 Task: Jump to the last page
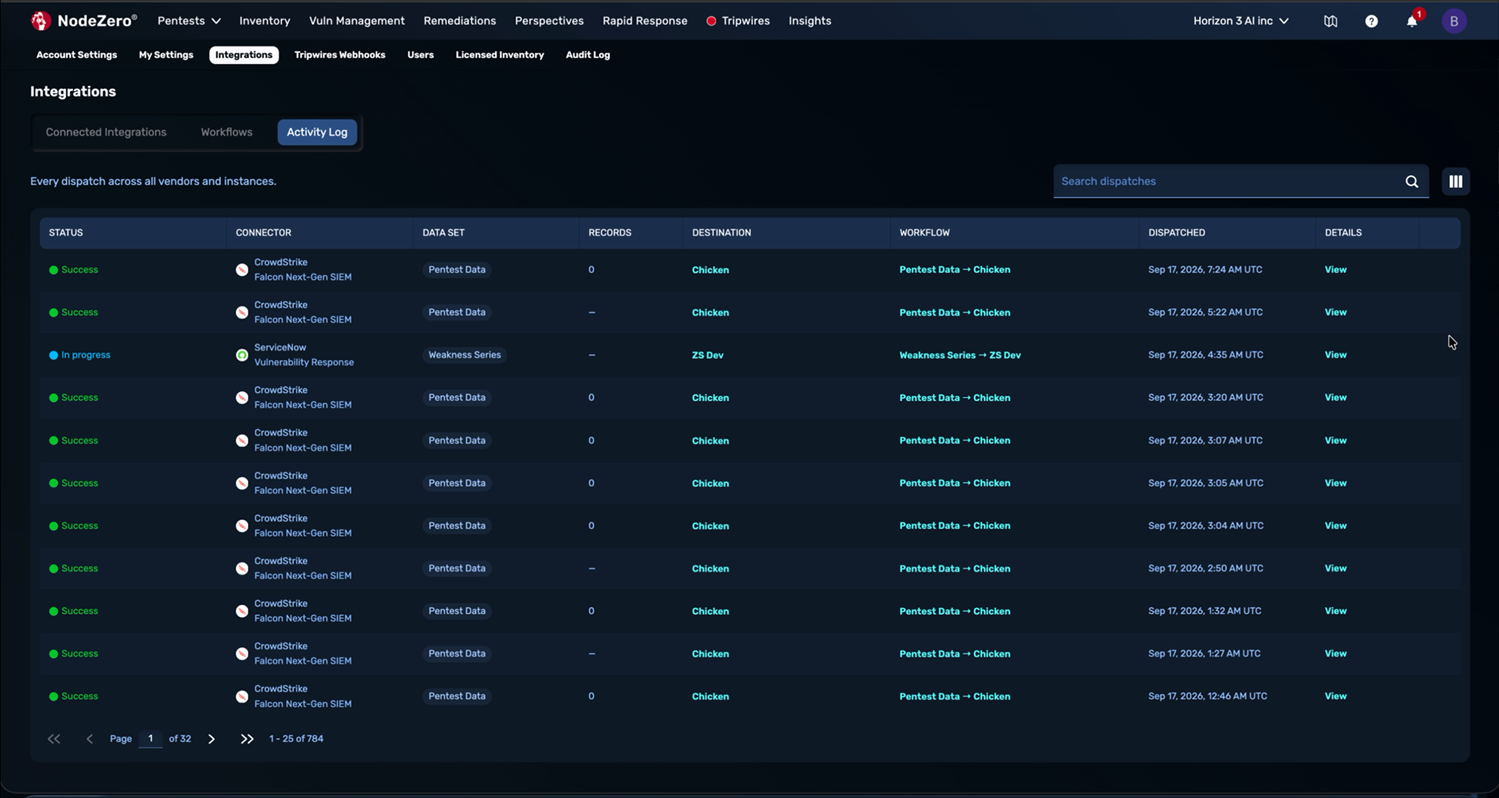[x=247, y=739]
